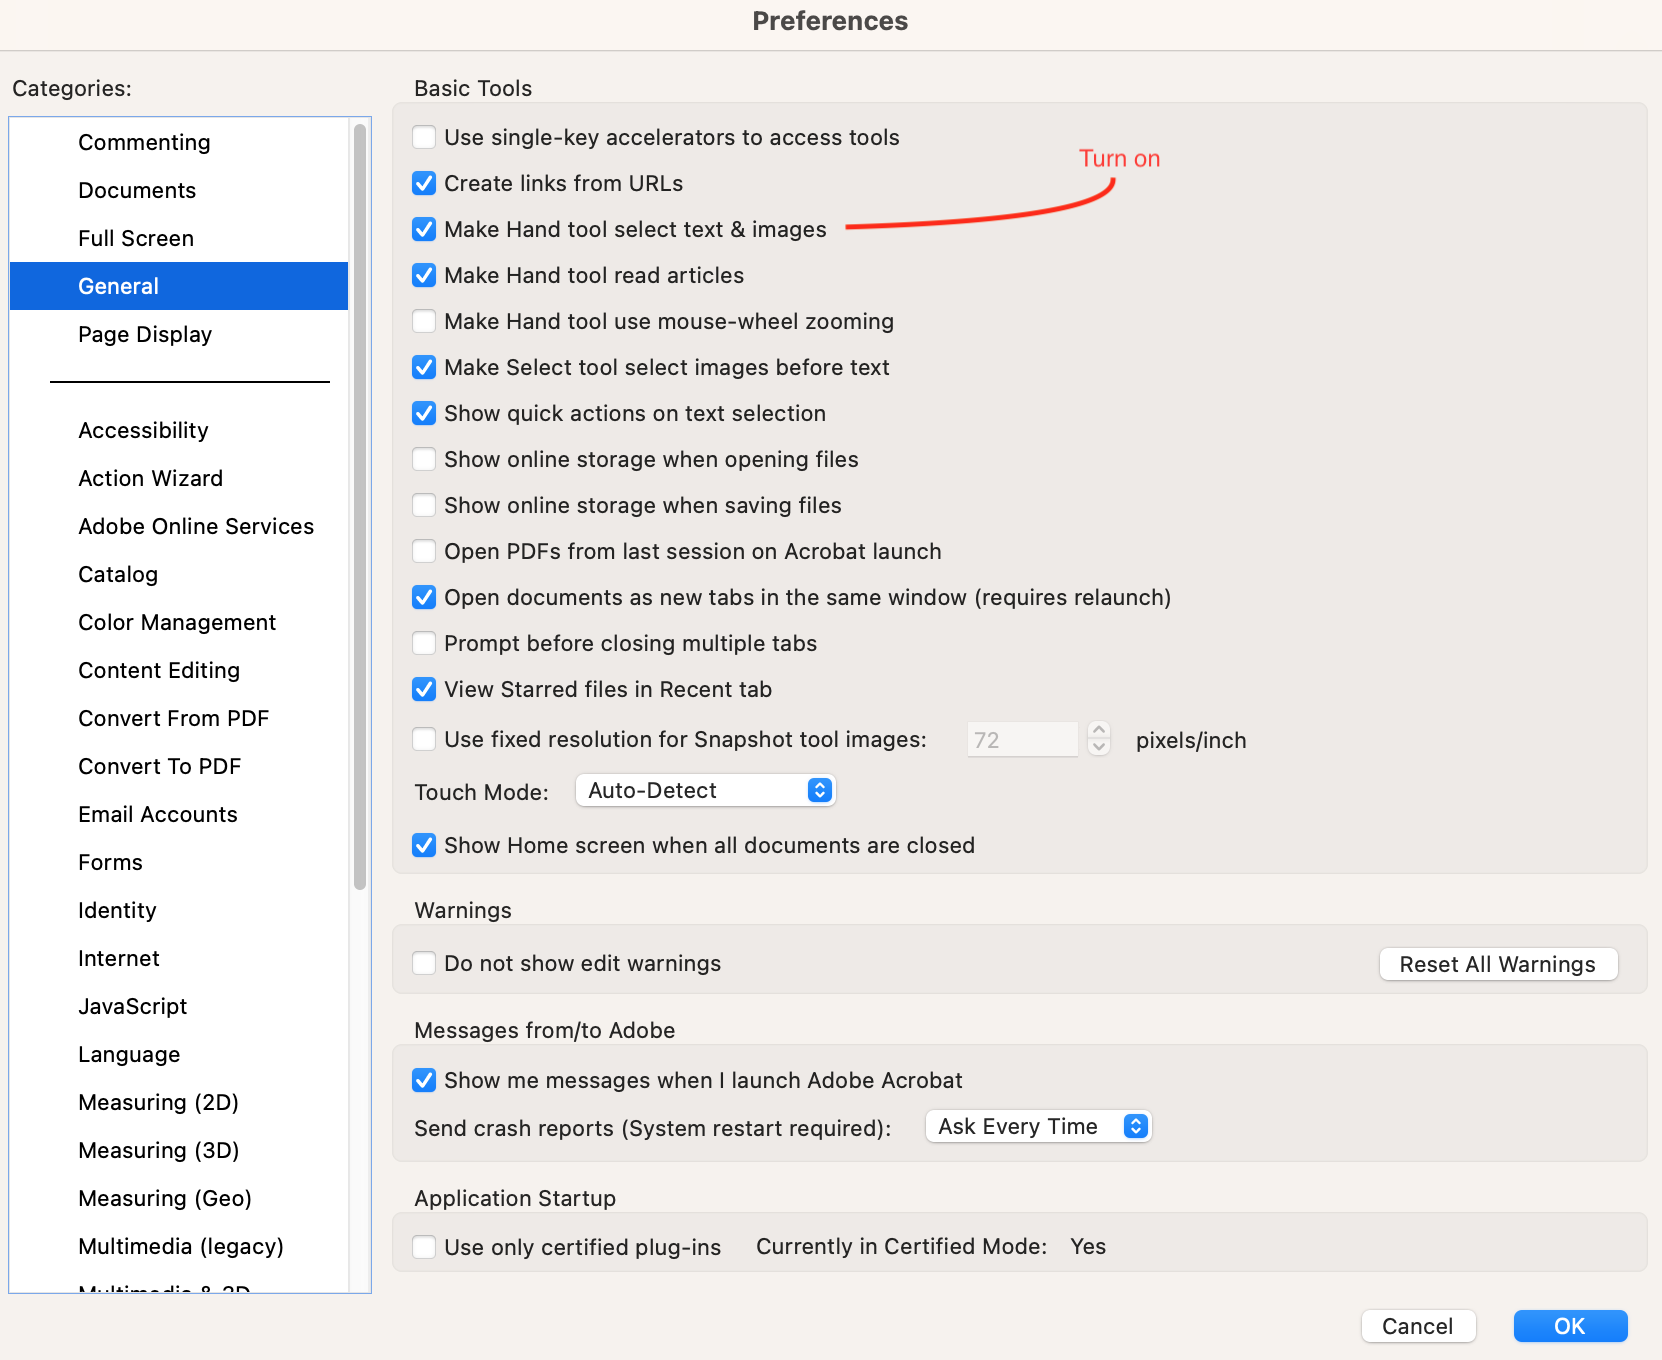Open the Touch Mode dropdown
Screen dimensions: 1662x1360
(705, 790)
